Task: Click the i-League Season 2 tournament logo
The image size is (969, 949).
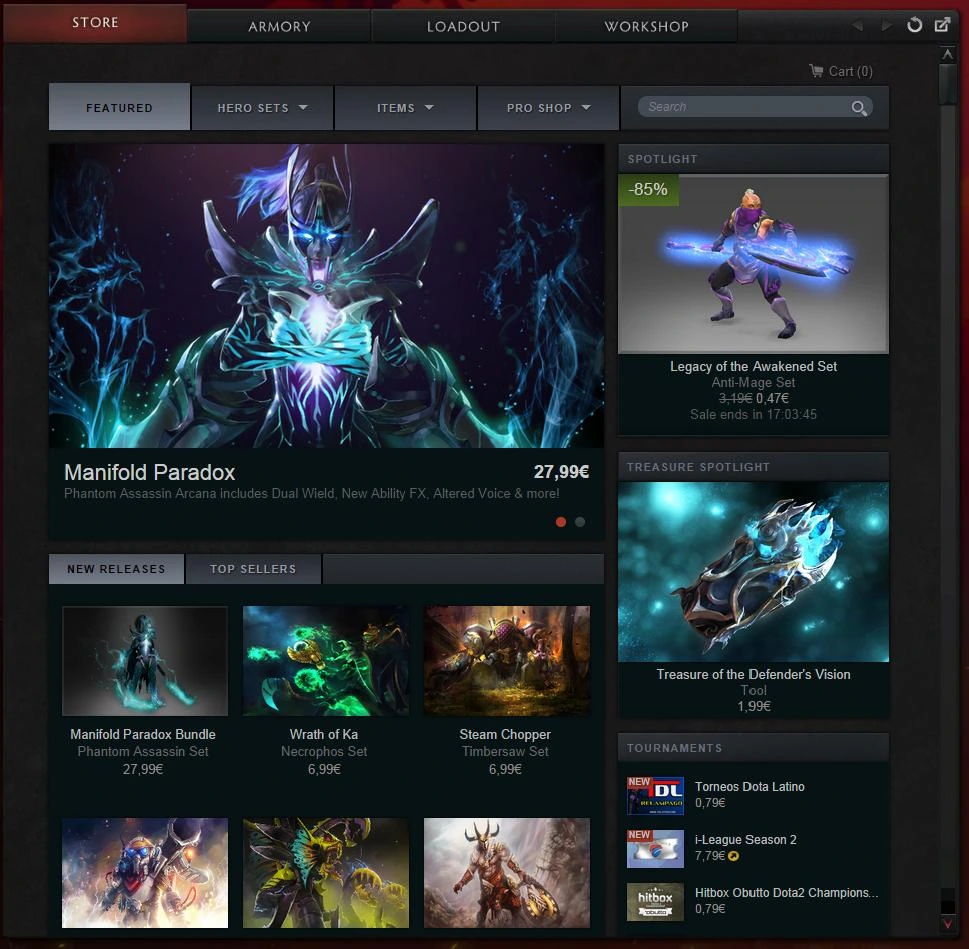Action: 655,849
